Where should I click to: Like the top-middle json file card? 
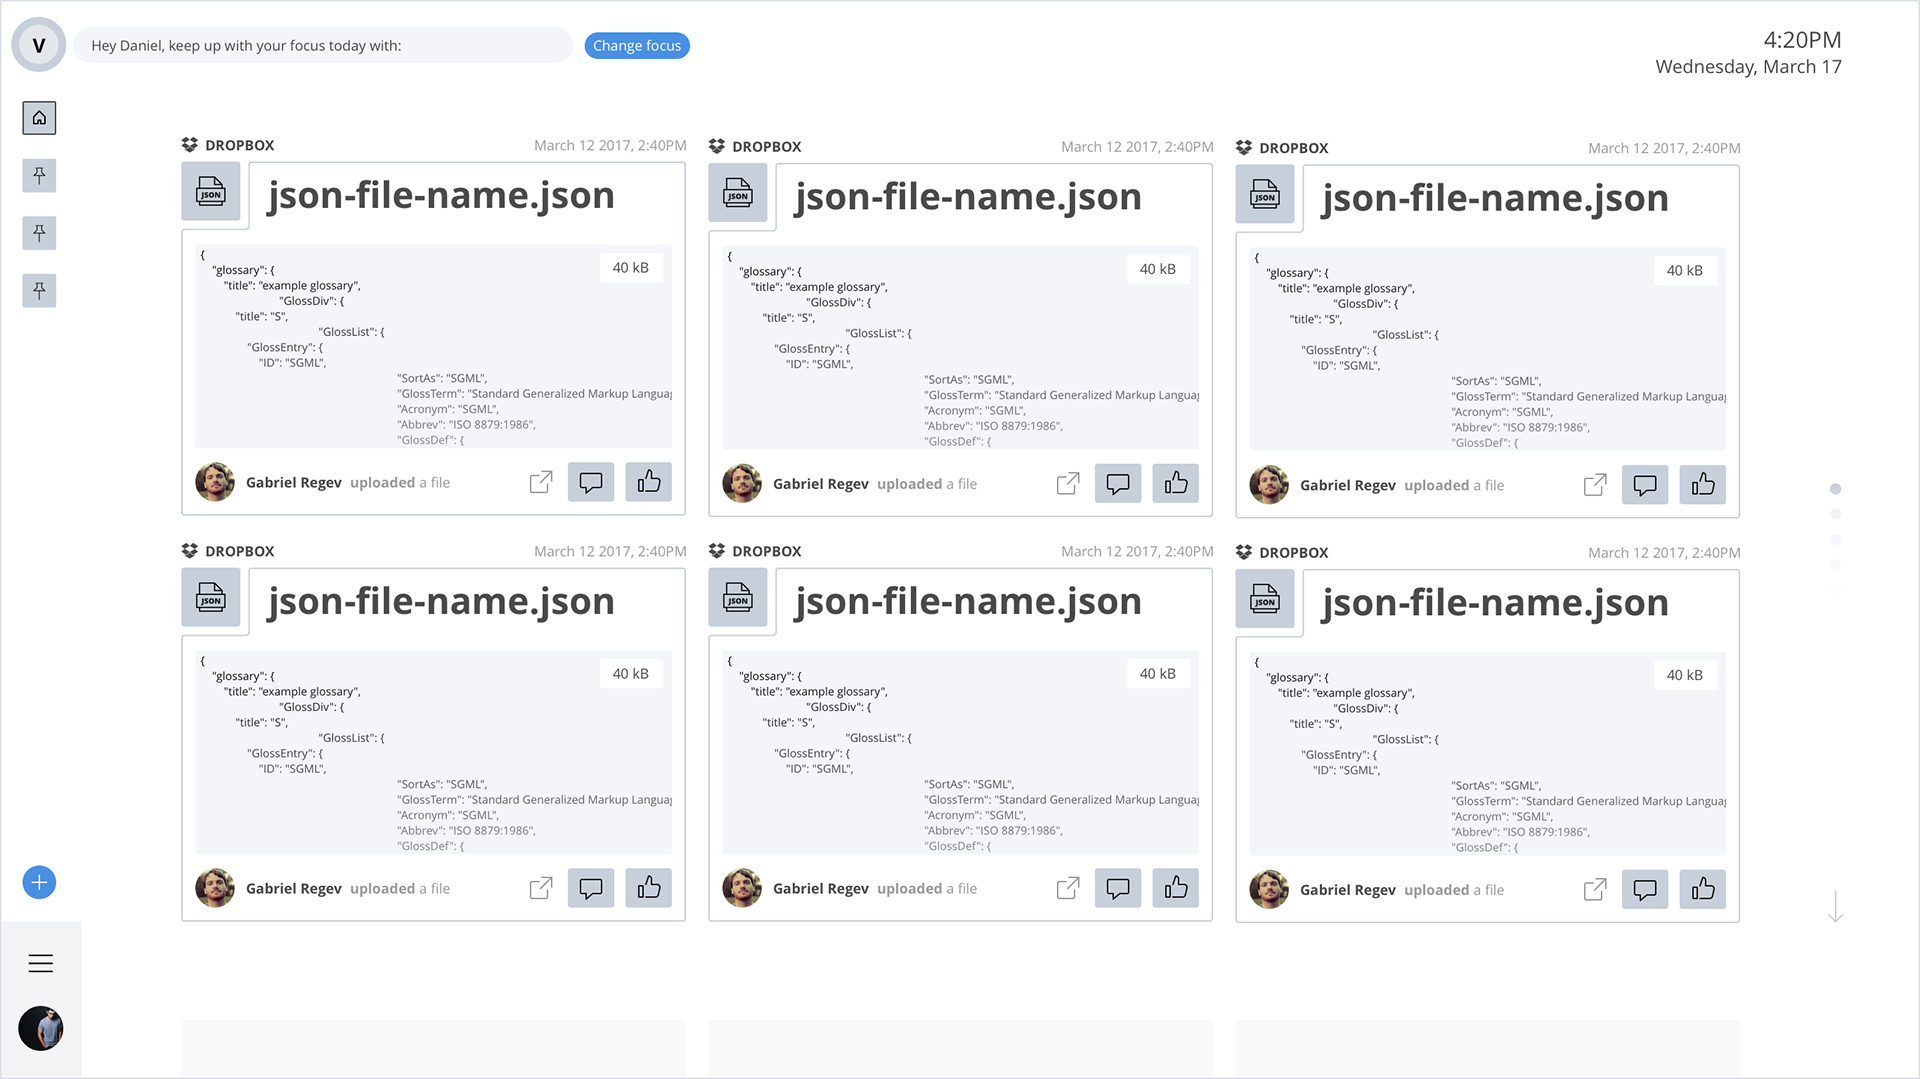coord(1176,484)
